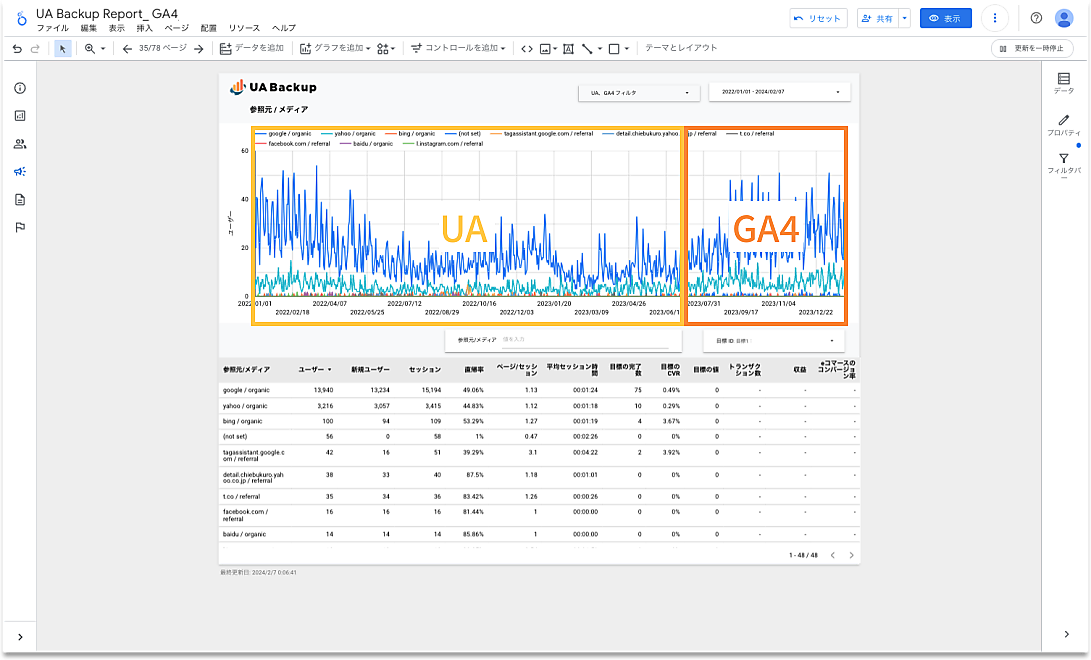Click the embed URL code icon

[526, 48]
